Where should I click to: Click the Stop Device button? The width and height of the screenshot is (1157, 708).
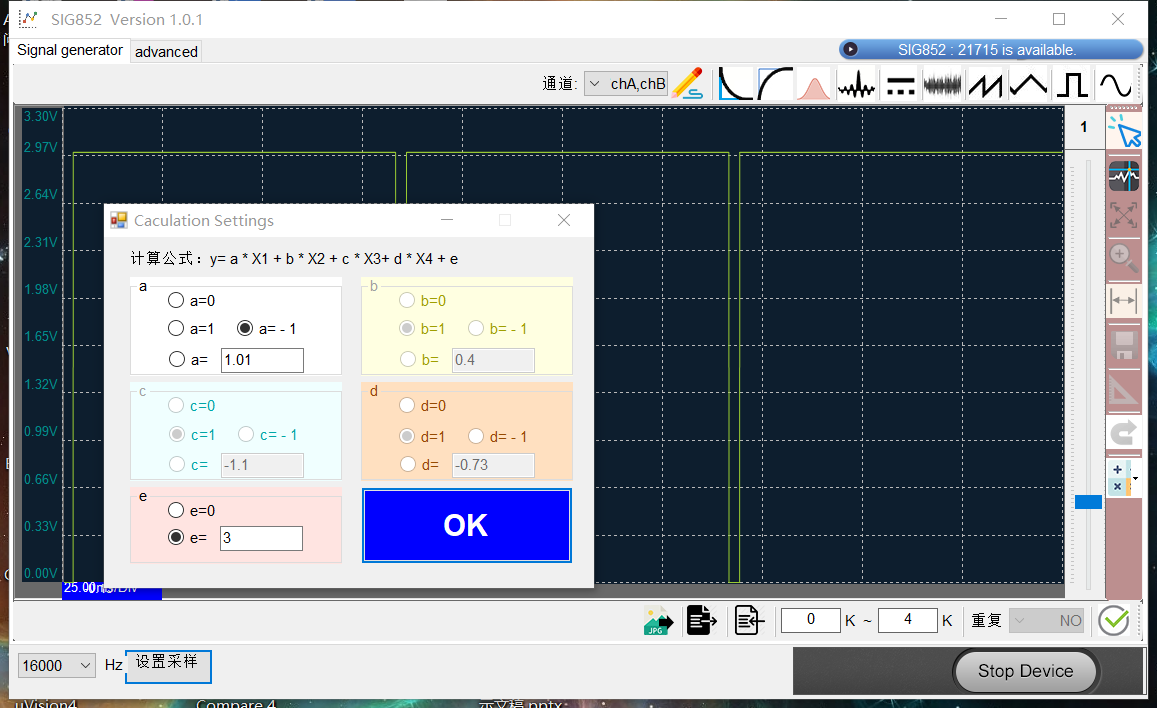(1026, 671)
